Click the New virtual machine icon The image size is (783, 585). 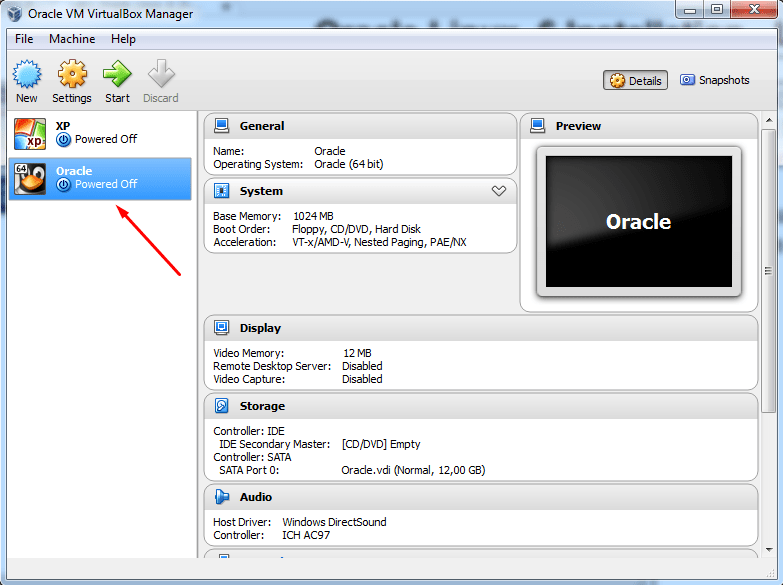(26, 74)
